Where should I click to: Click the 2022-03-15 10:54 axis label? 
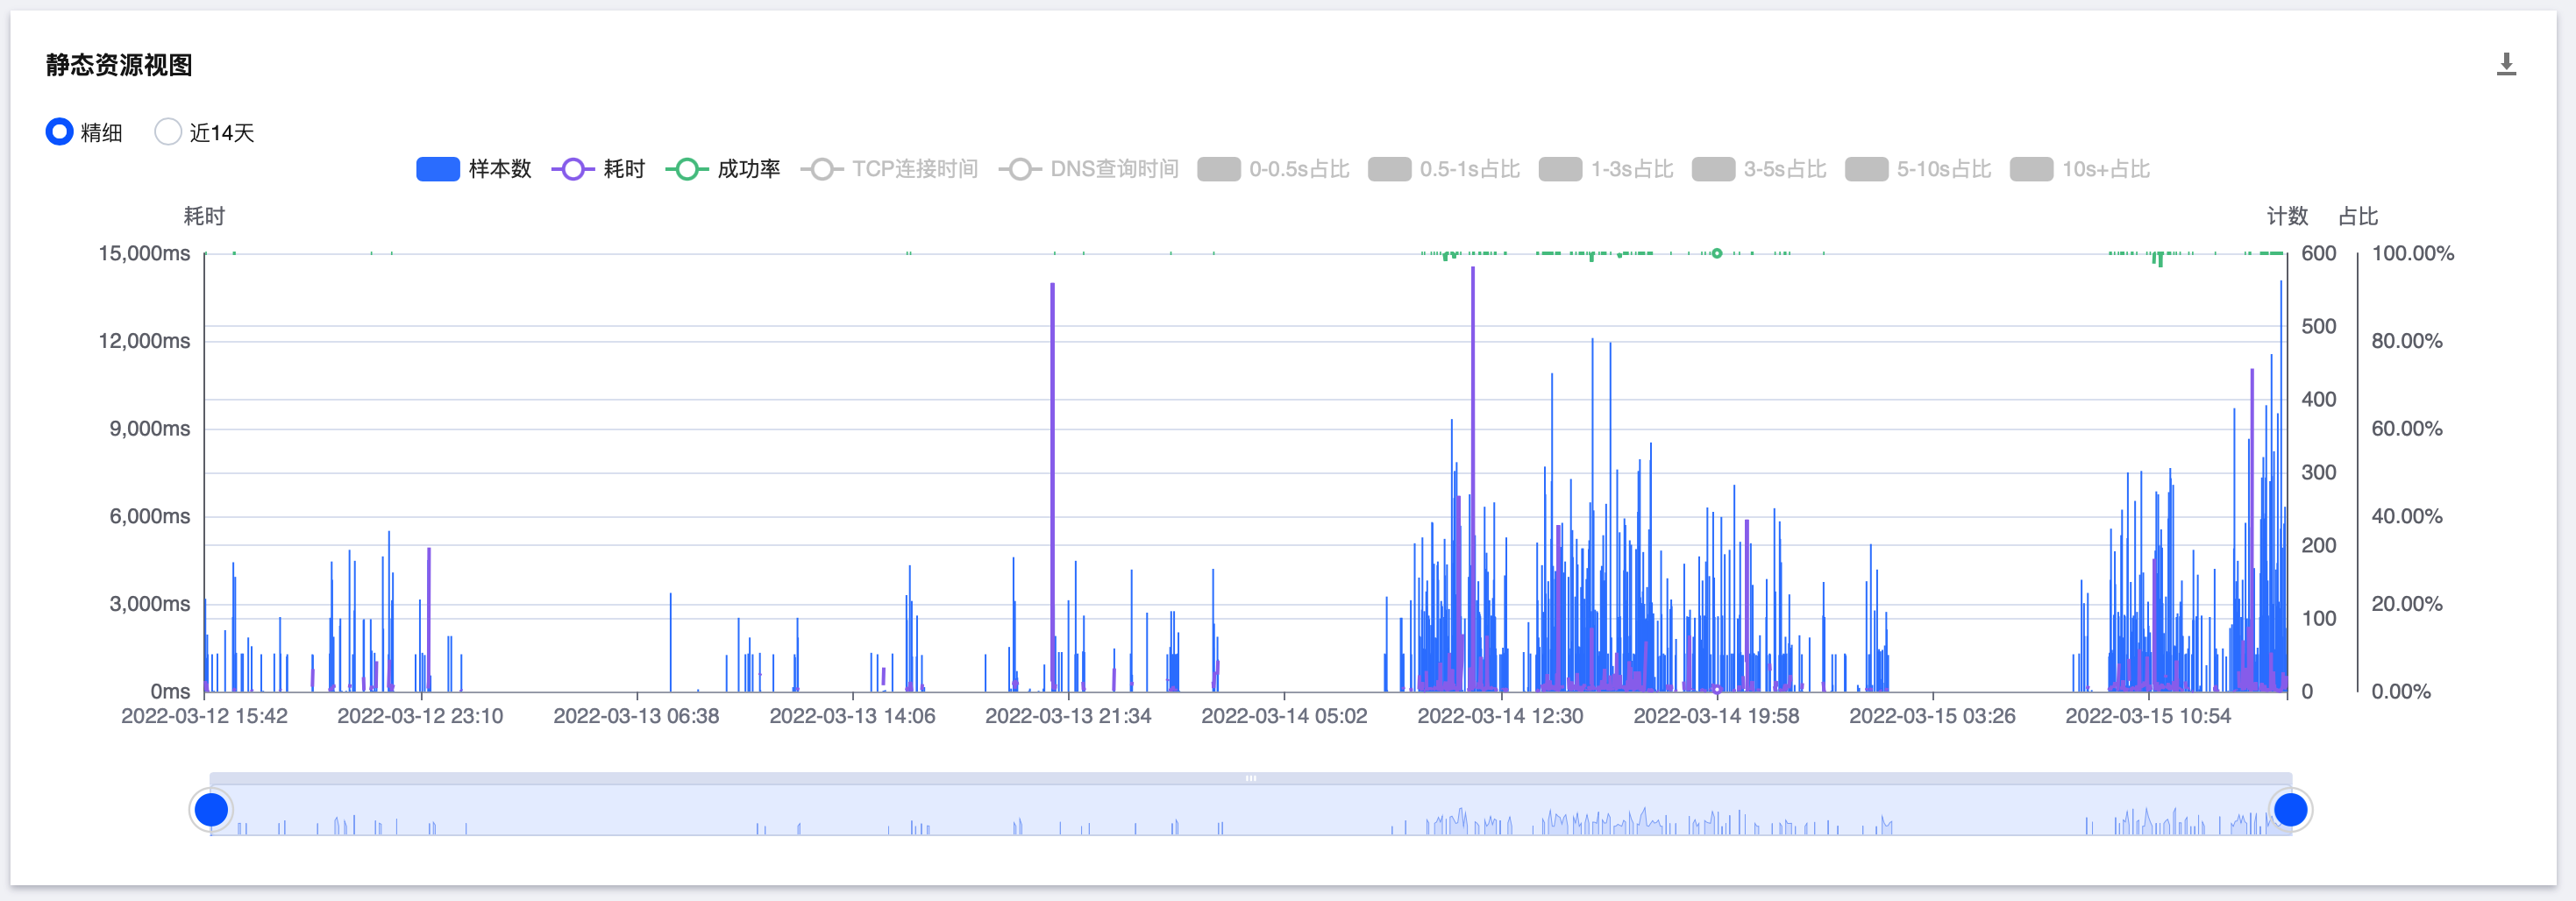click(x=2148, y=716)
